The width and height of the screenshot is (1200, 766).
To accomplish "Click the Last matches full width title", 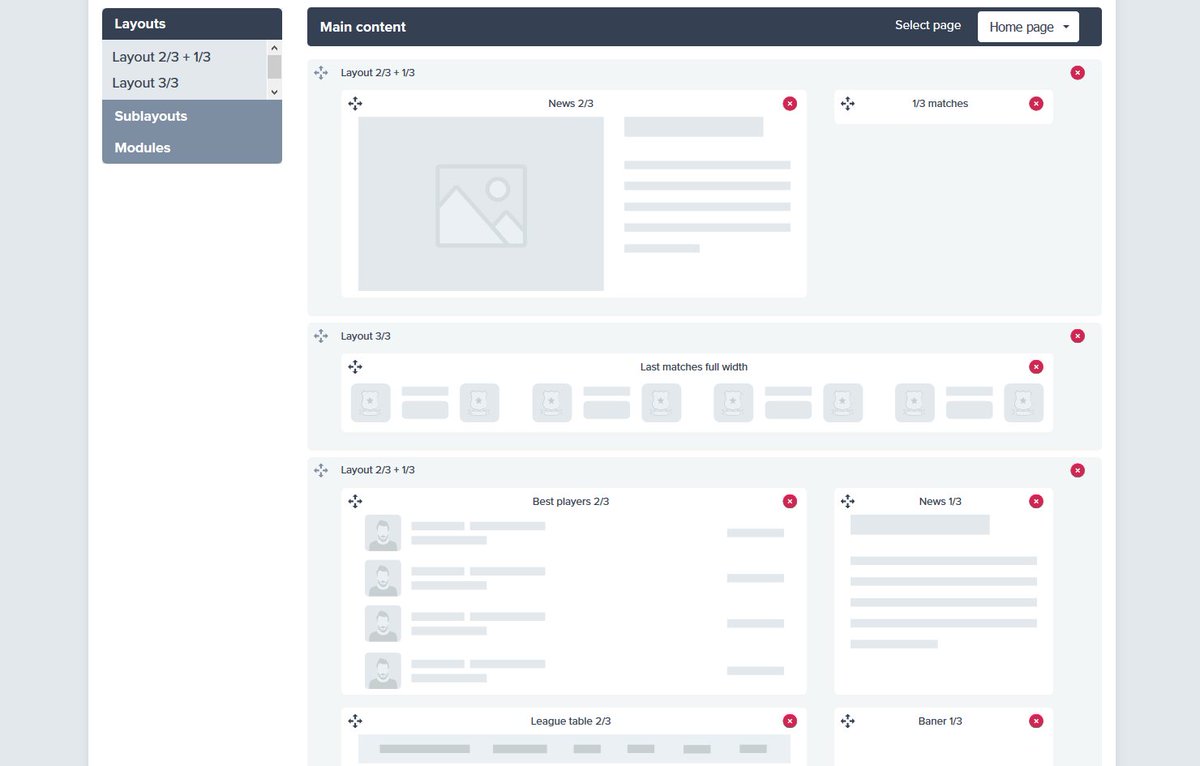I will pyautogui.click(x=694, y=367).
